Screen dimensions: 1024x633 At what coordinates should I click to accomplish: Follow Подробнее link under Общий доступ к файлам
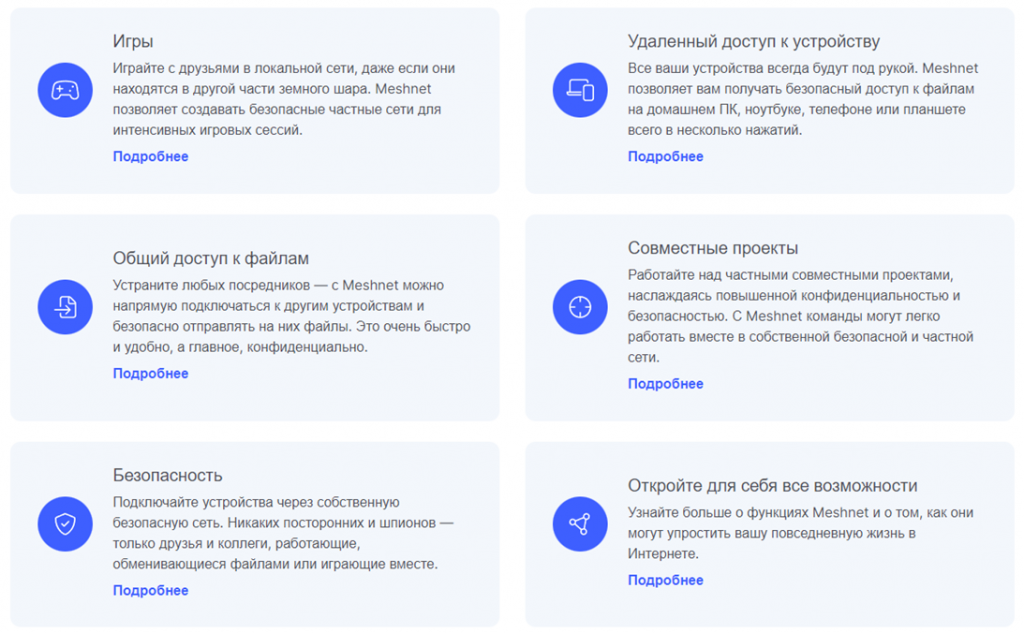150,374
